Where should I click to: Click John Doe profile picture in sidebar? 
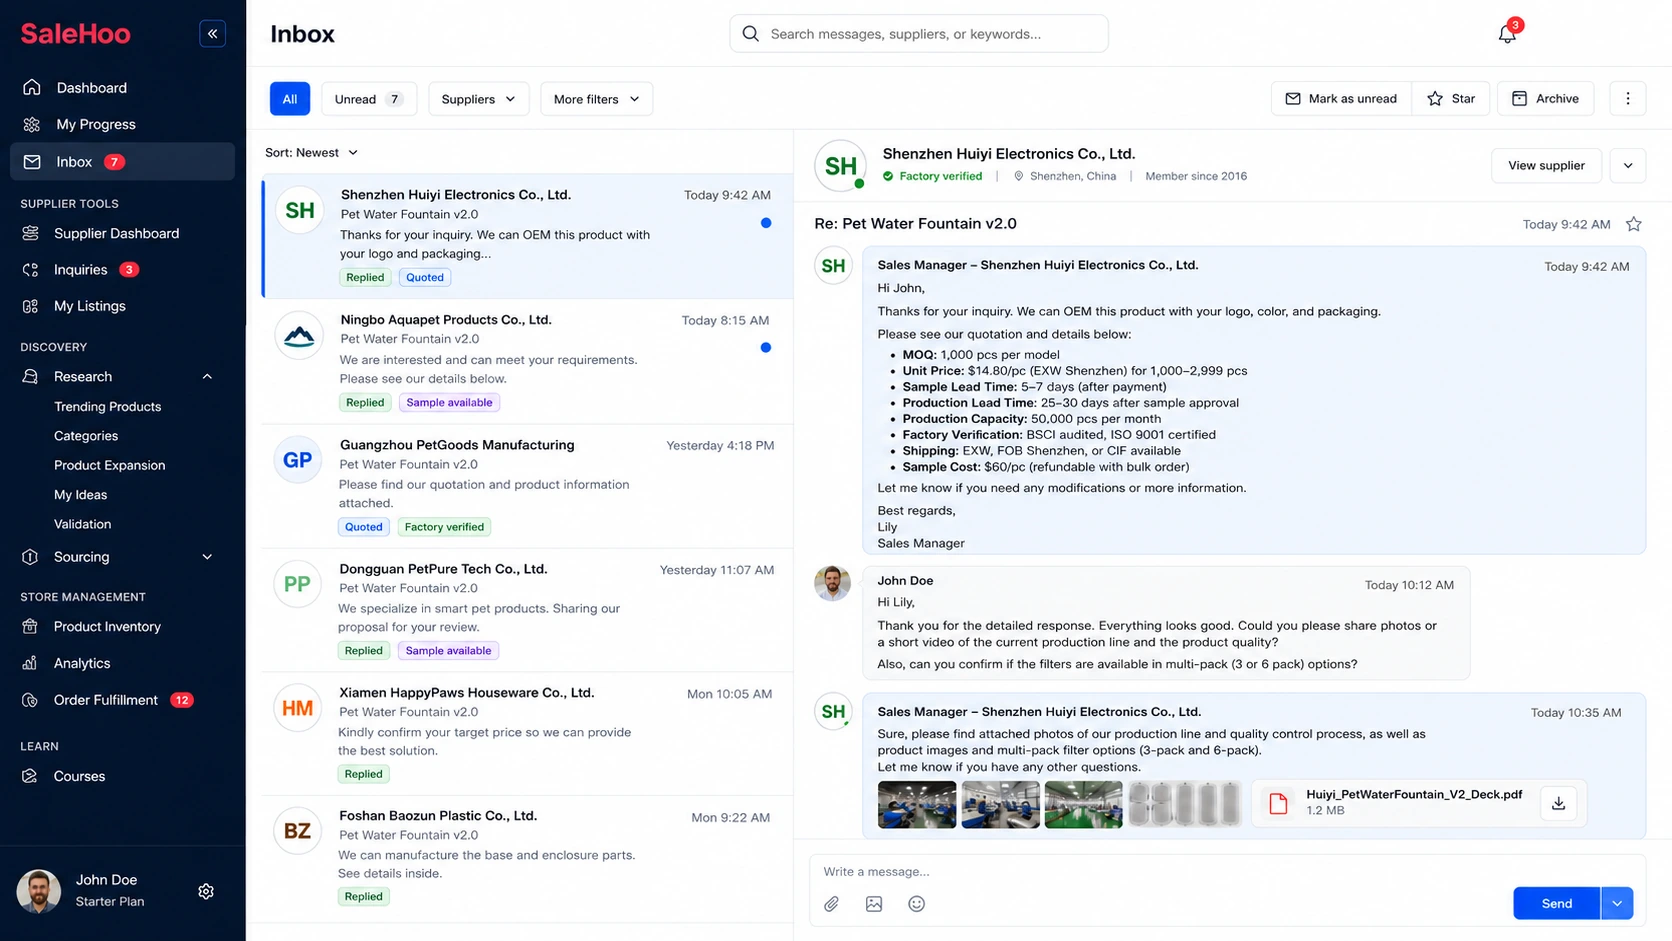(x=39, y=891)
